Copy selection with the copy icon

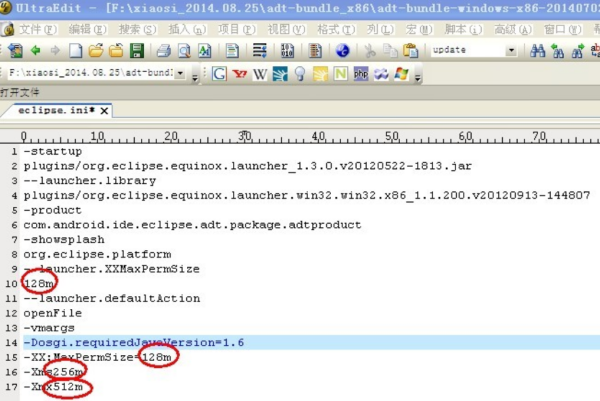coord(390,51)
